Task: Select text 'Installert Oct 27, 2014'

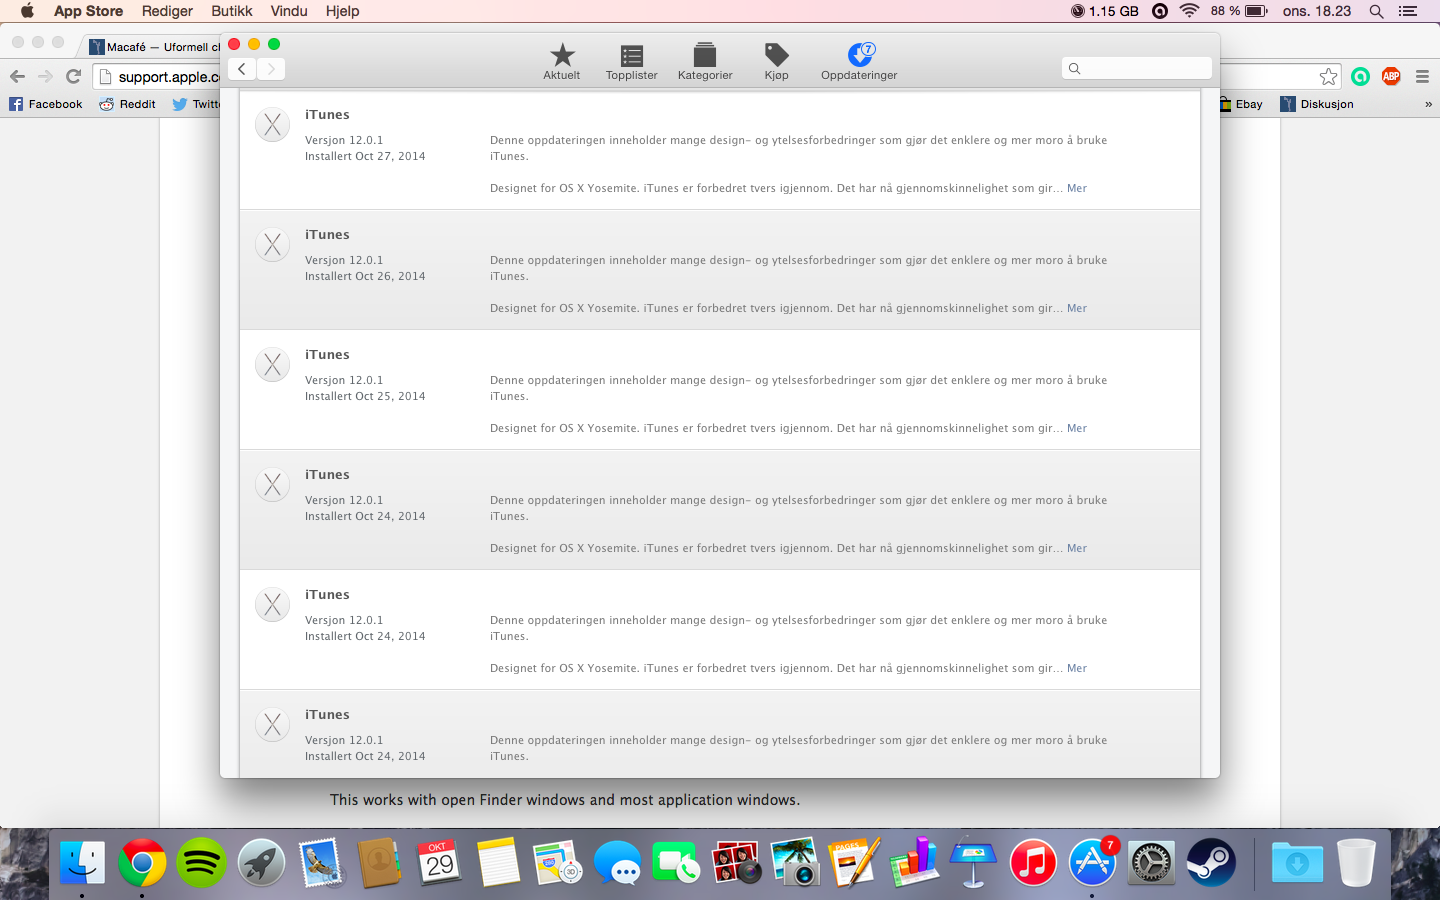Action: pos(365,156)
